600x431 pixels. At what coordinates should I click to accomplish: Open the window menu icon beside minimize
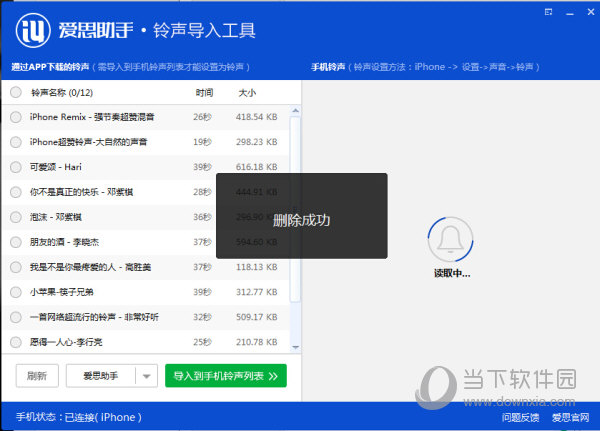tap(548, 12)
